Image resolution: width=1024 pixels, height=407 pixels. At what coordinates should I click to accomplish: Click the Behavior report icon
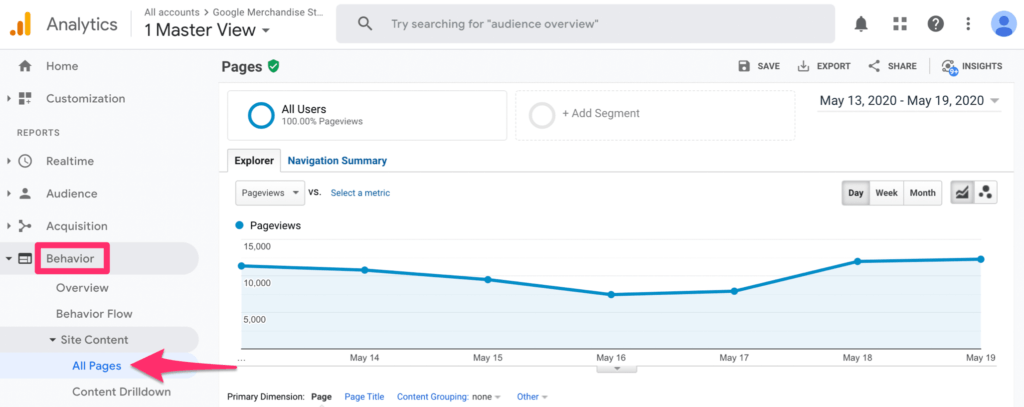(25, 259)
